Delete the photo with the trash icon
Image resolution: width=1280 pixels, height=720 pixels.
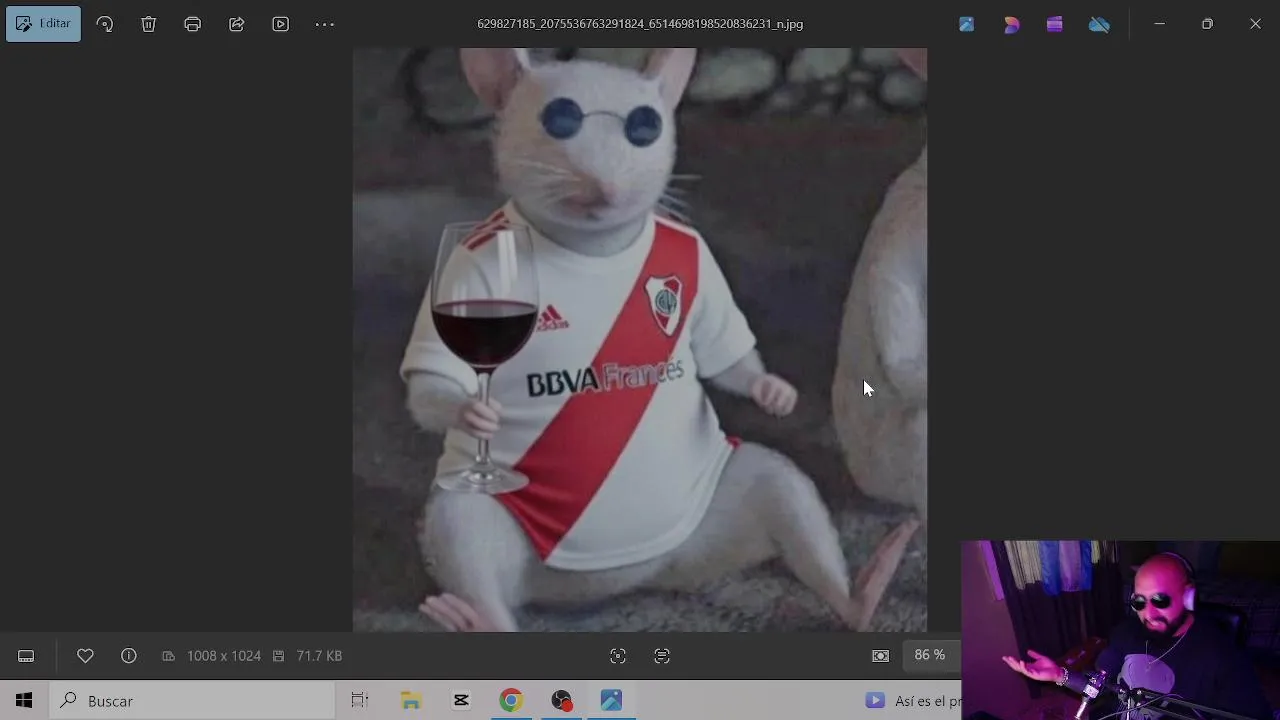(x=149, y=24)
